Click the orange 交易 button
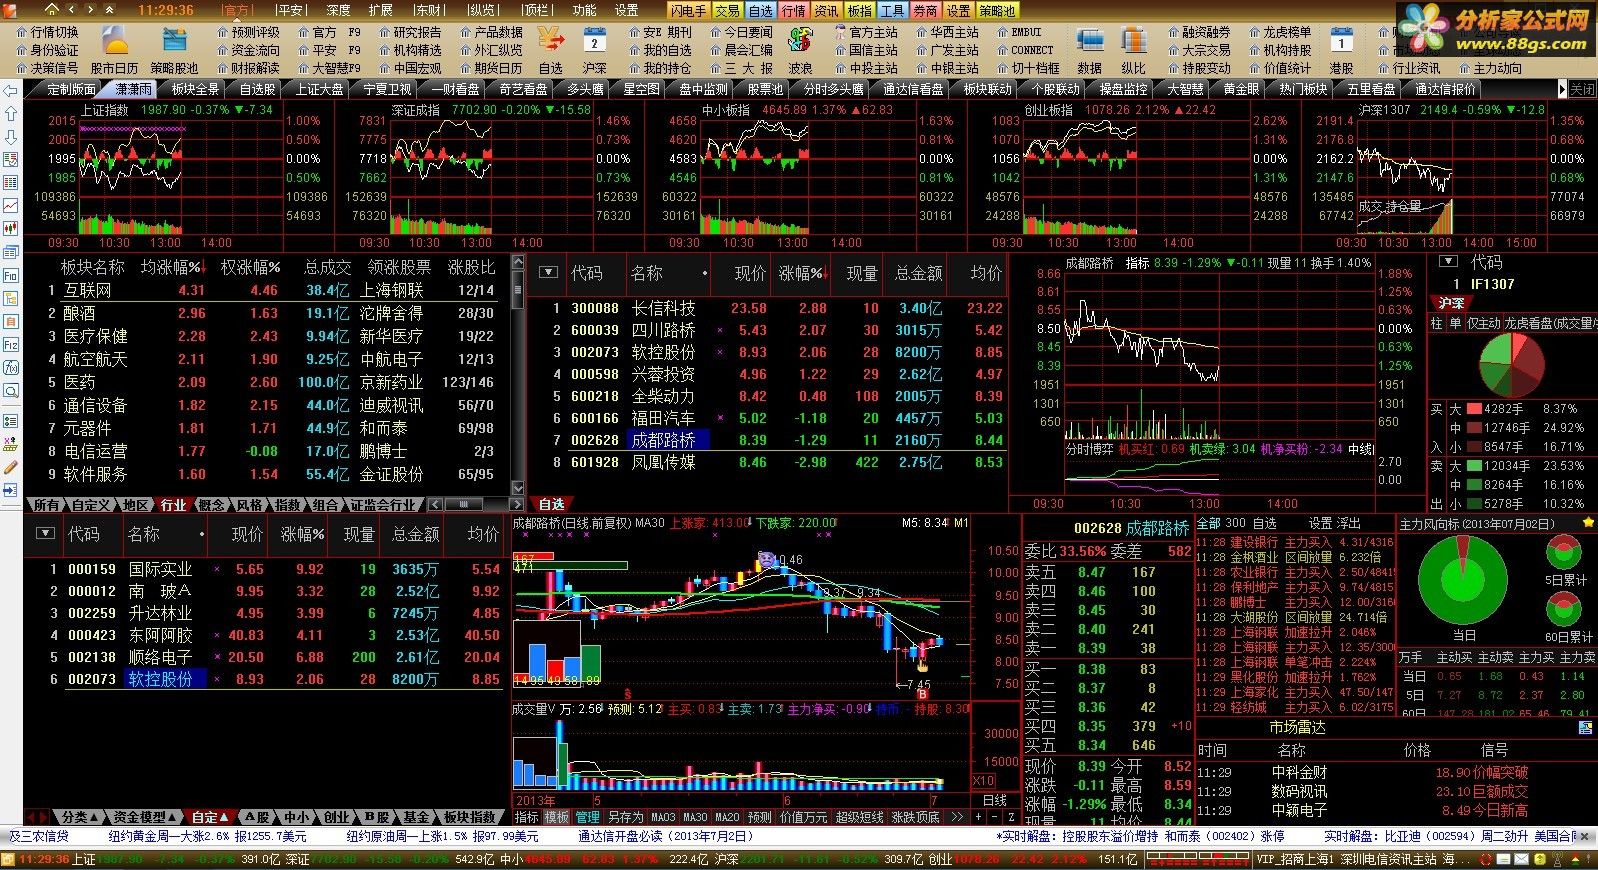The image size is (1598, 870). pos(727,10)
